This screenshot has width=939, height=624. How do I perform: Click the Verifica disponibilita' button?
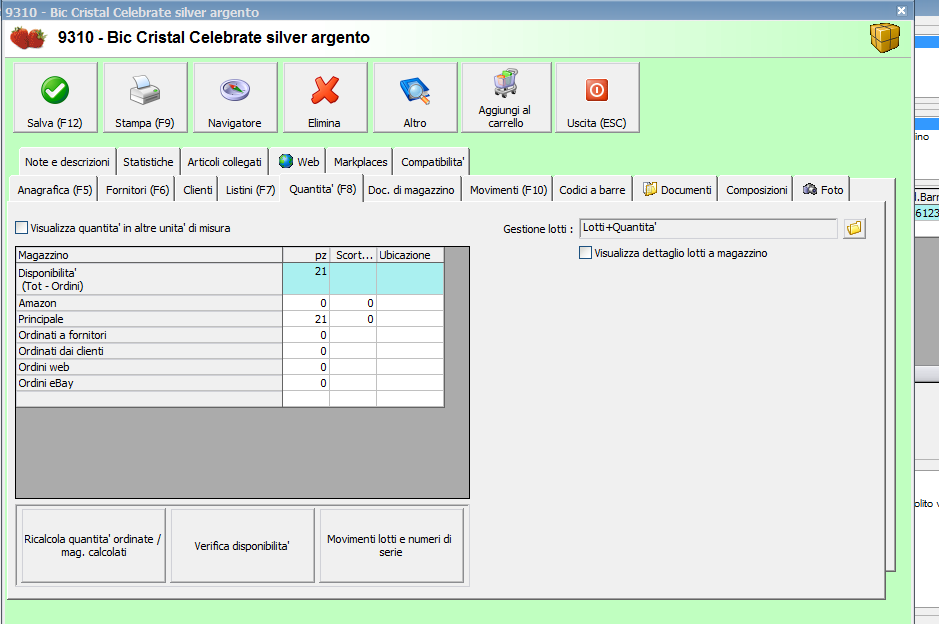(x=242, y=546)
